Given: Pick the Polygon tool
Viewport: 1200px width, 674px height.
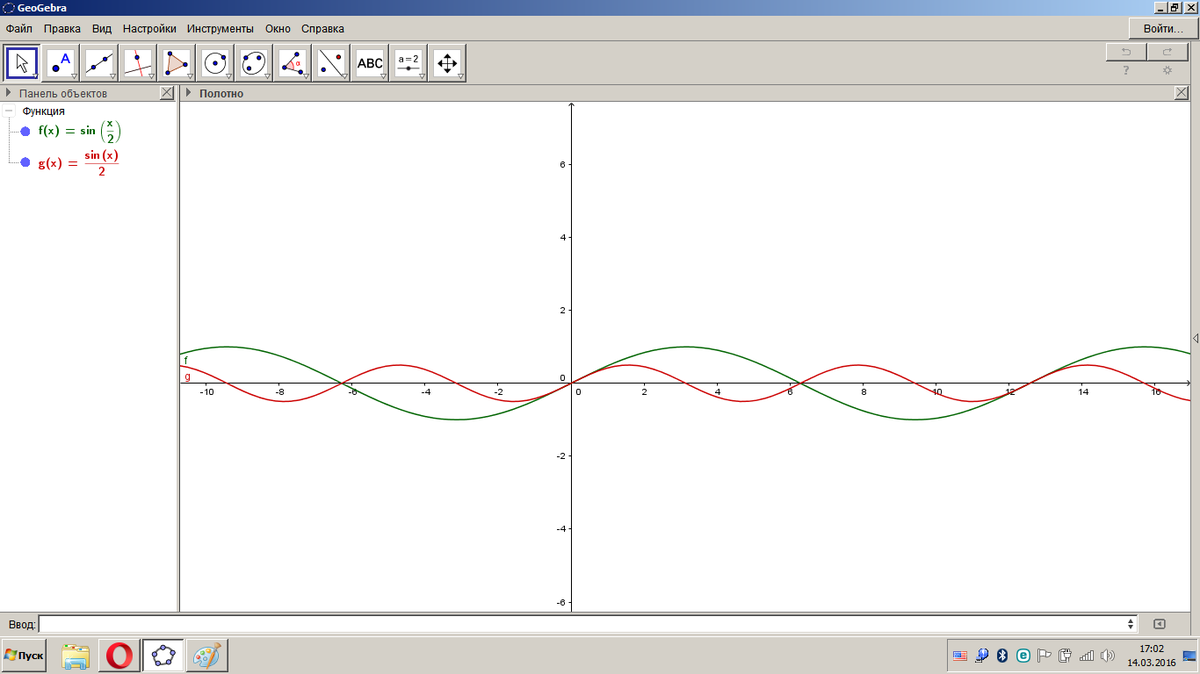Looking at the screenshot, I should pyautogui.click(x=177, y=63).
